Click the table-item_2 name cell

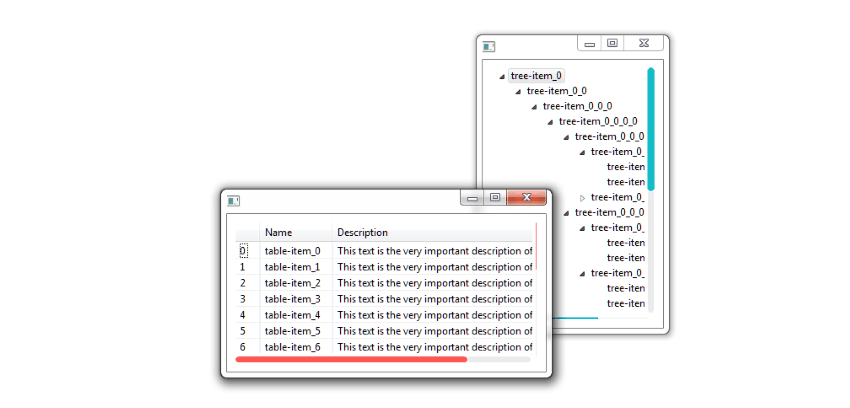(x=296, y=283)
